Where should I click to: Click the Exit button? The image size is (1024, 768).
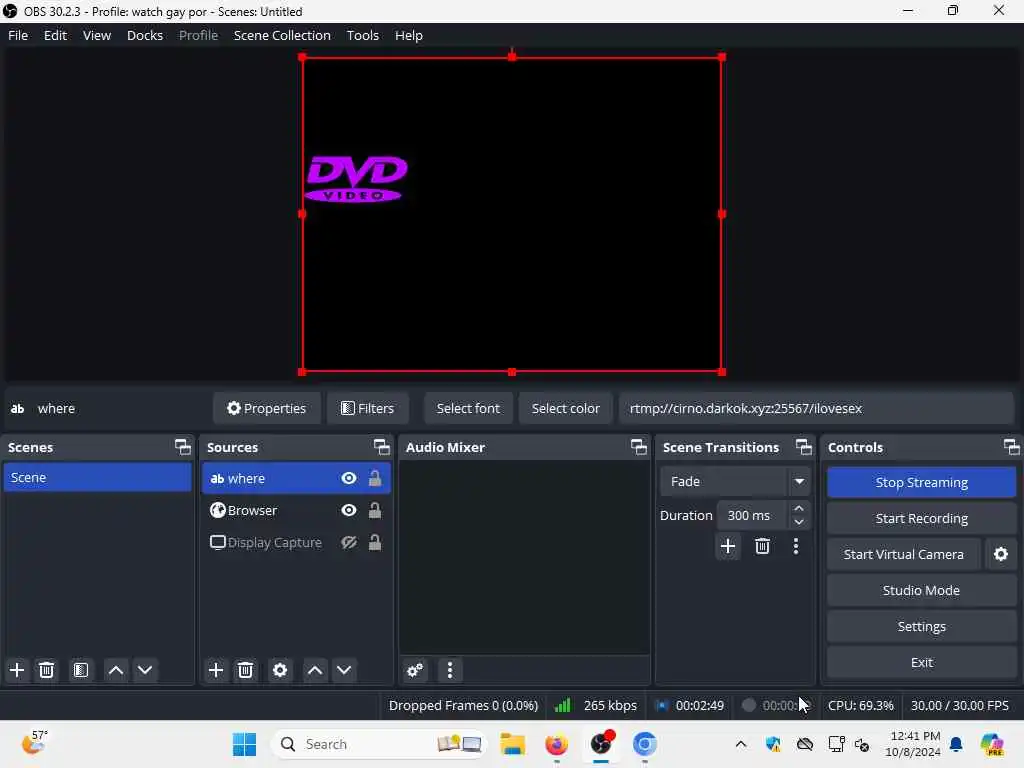coord(921,662)
